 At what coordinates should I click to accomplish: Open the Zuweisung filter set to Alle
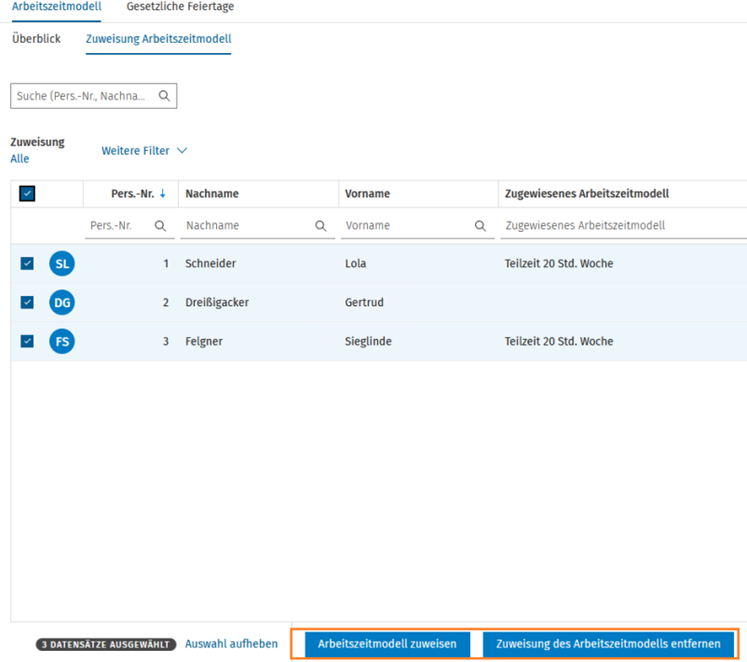pos(20,159)
